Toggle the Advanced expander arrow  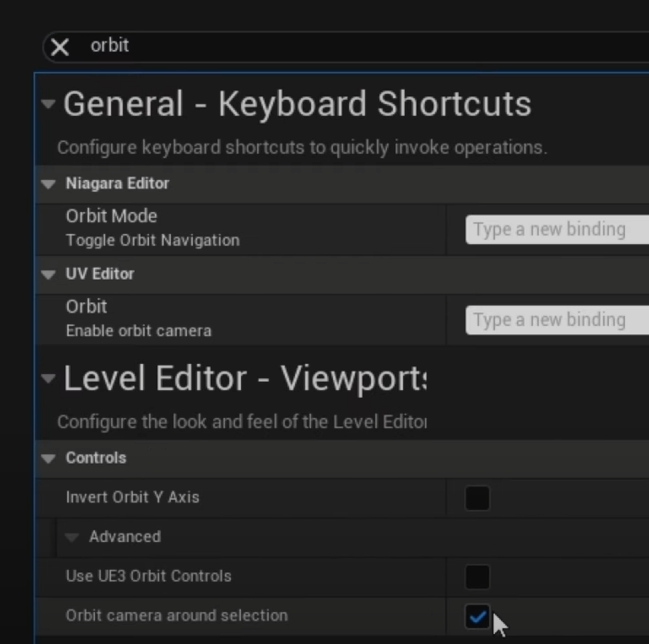click(72, 537)
